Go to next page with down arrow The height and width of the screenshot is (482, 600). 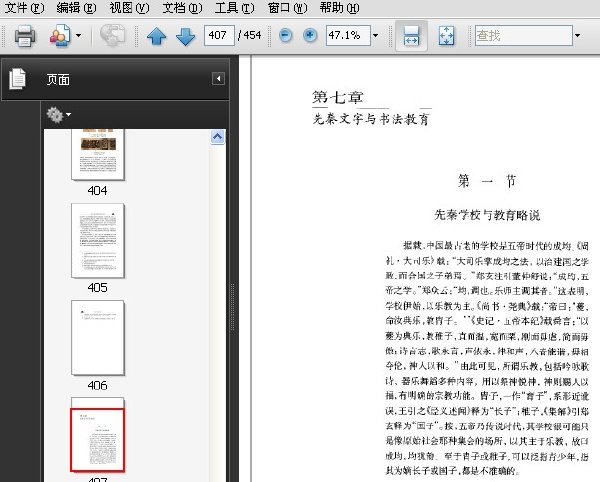pos(186,36)
